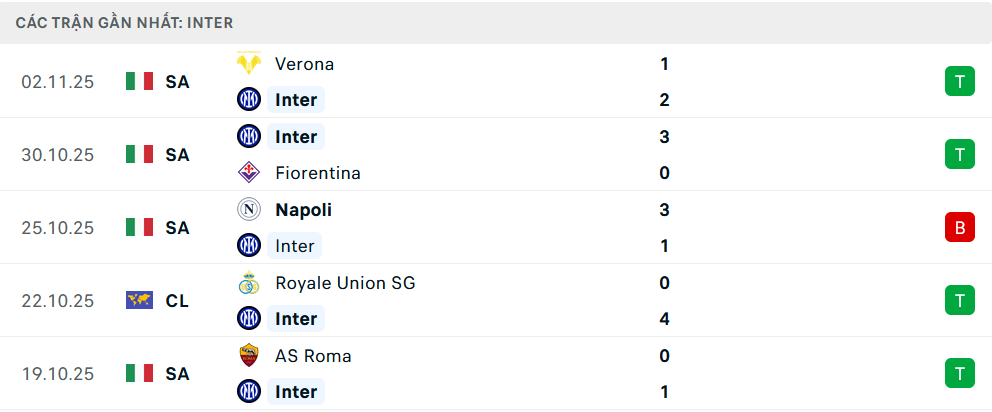Open the Royale Union SG link
The image size is (992, 412).
pos(345,283)
